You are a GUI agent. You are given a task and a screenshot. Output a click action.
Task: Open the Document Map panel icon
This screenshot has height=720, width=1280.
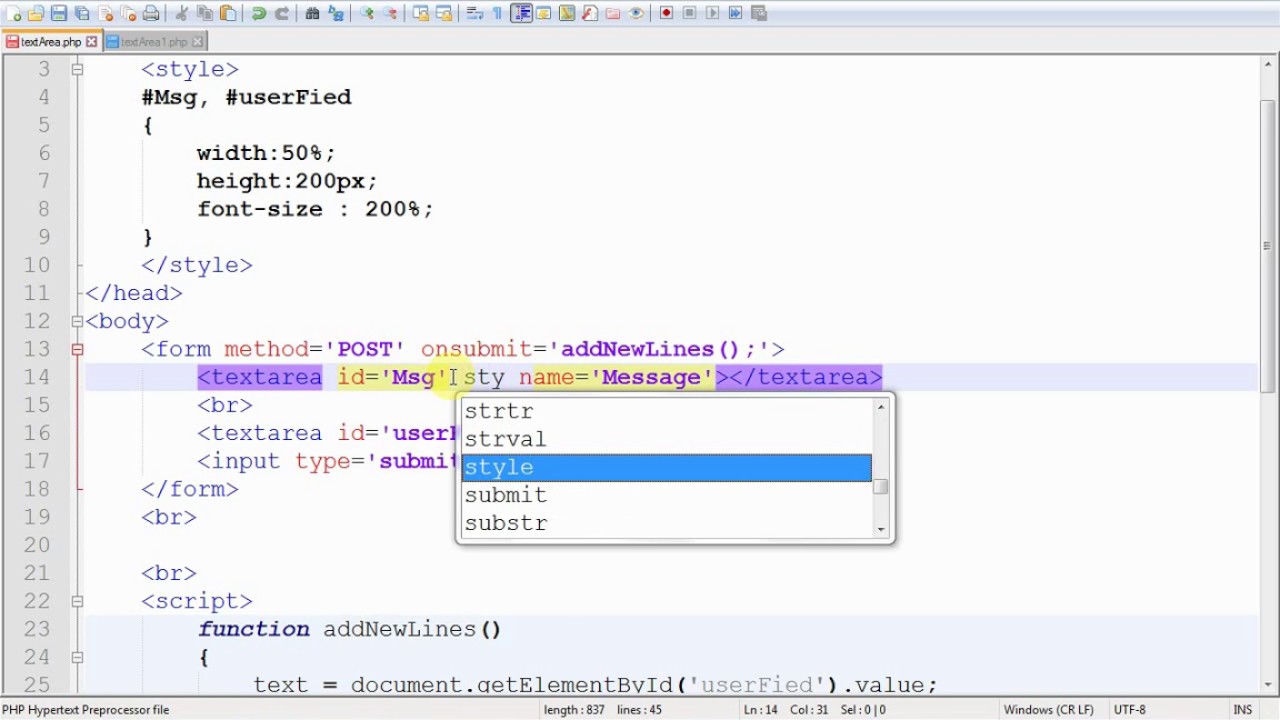pos(567,13)
